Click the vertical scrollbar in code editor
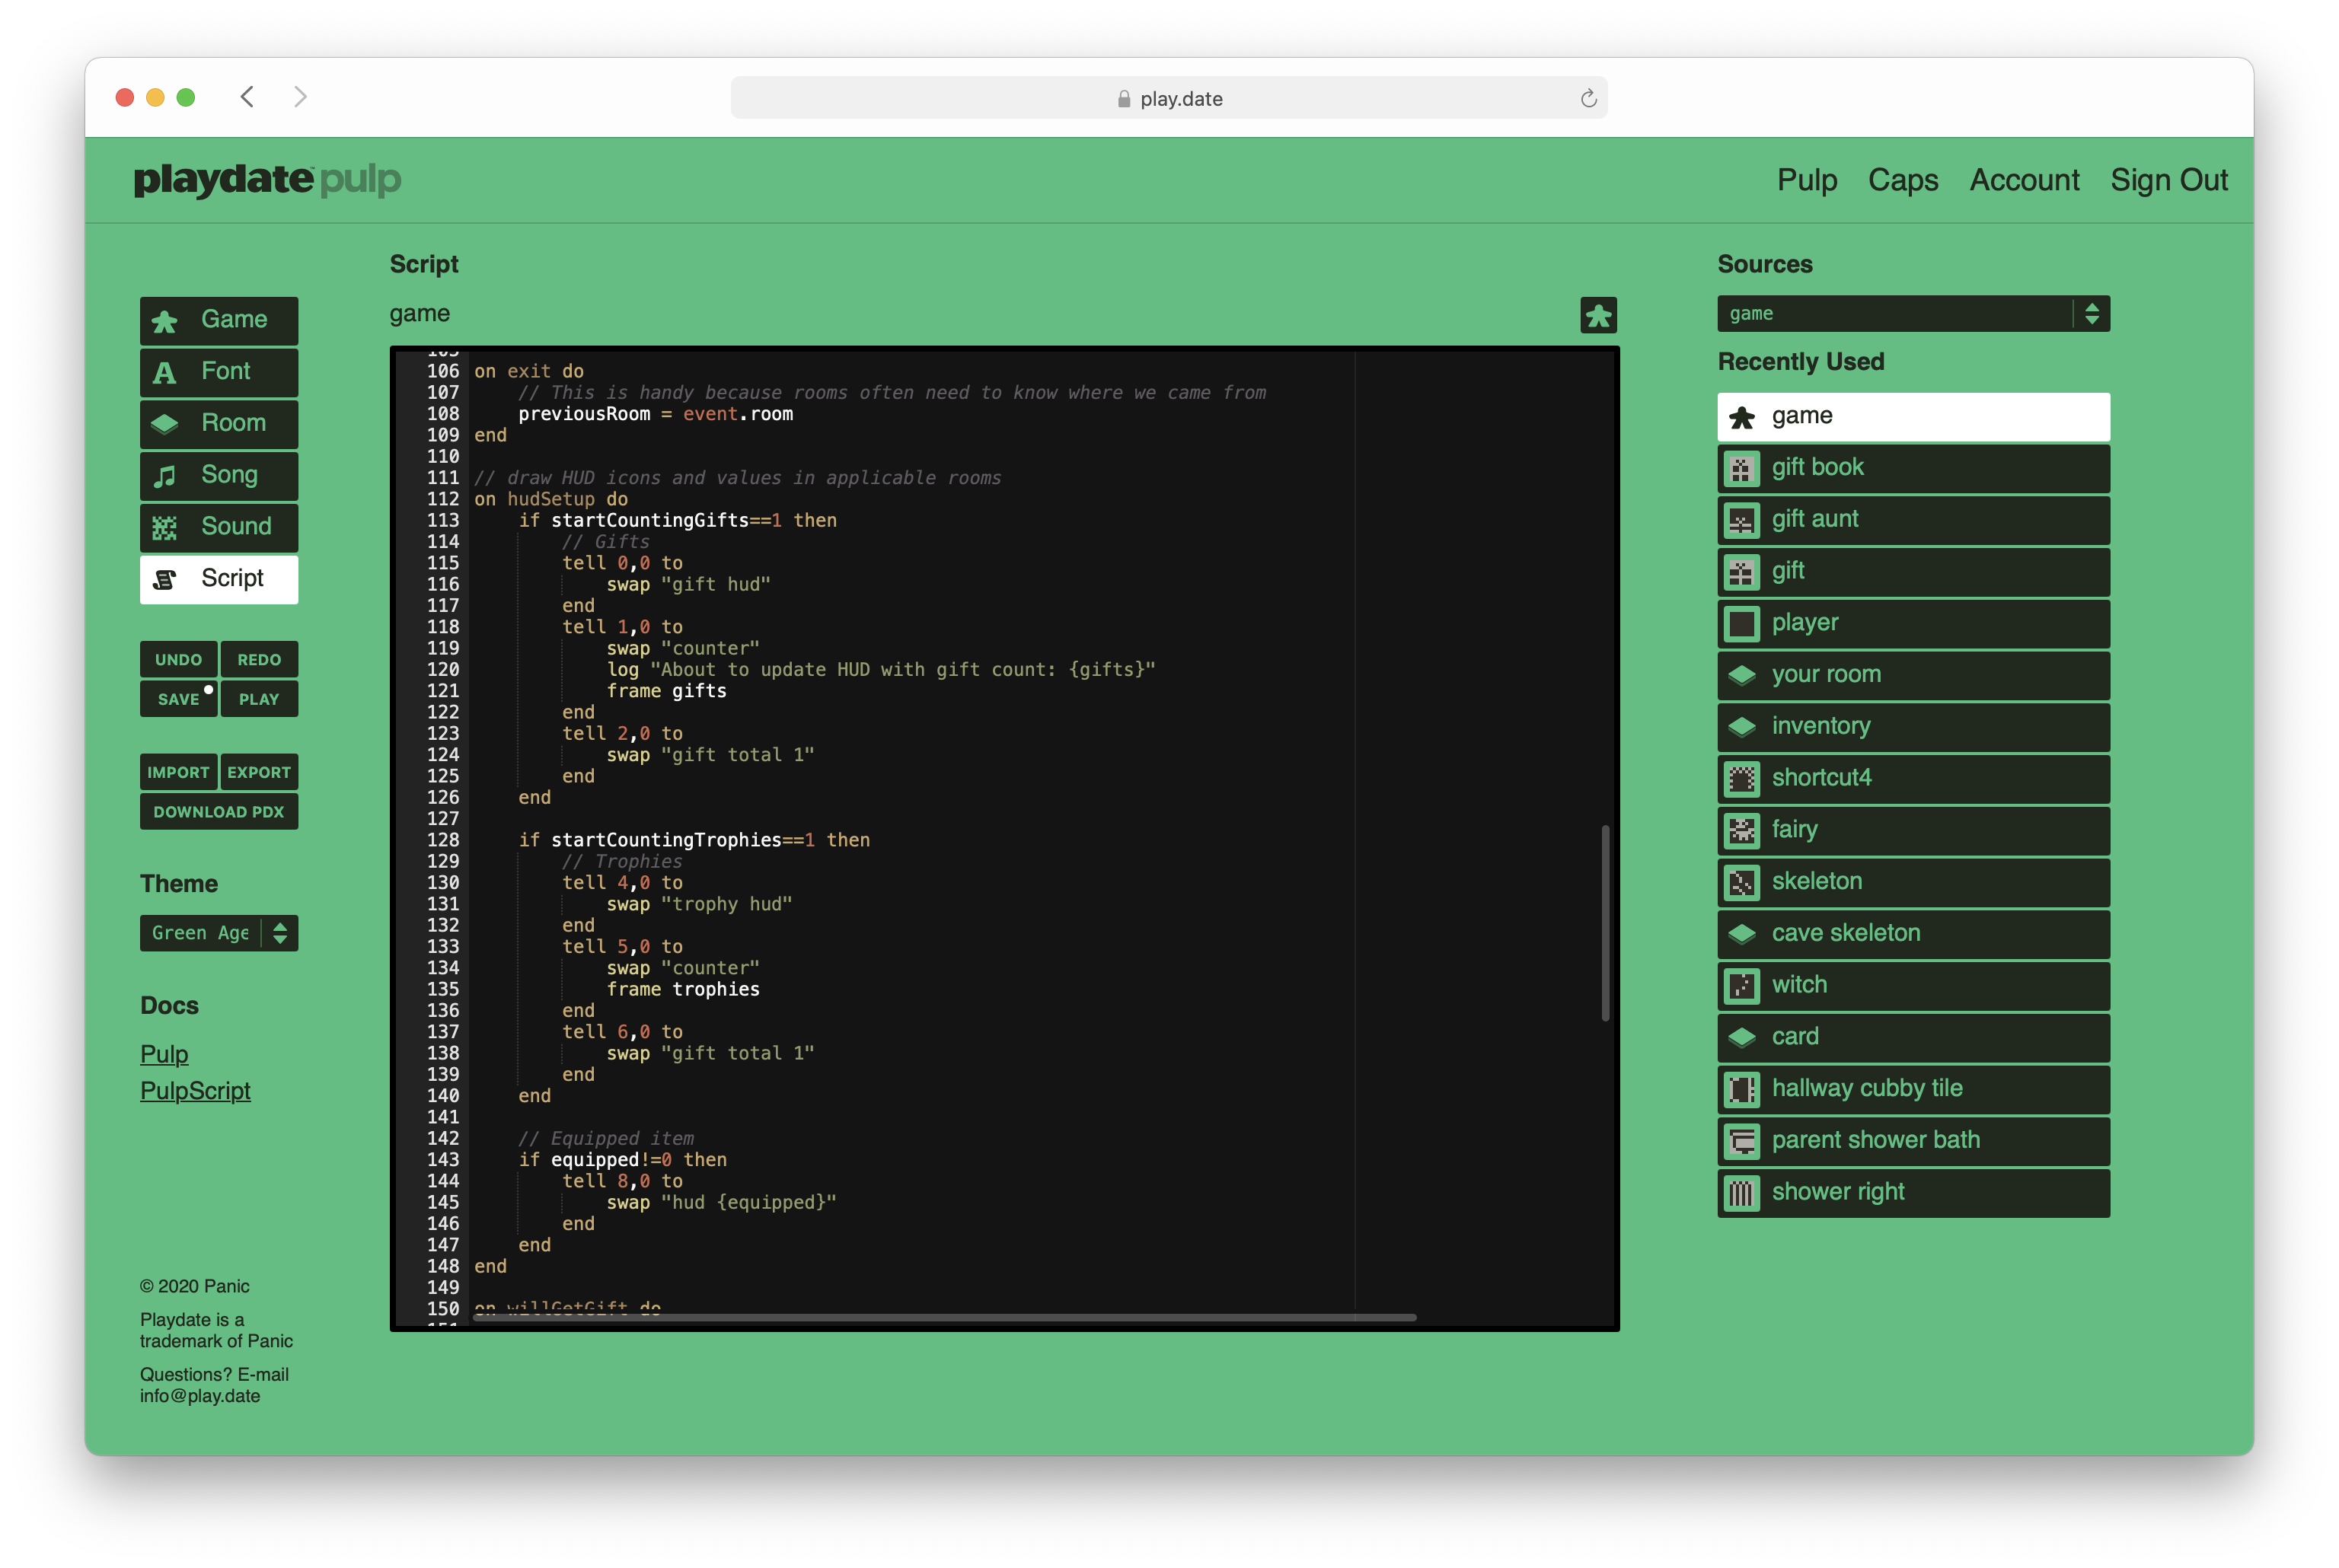 (1605, 923)
